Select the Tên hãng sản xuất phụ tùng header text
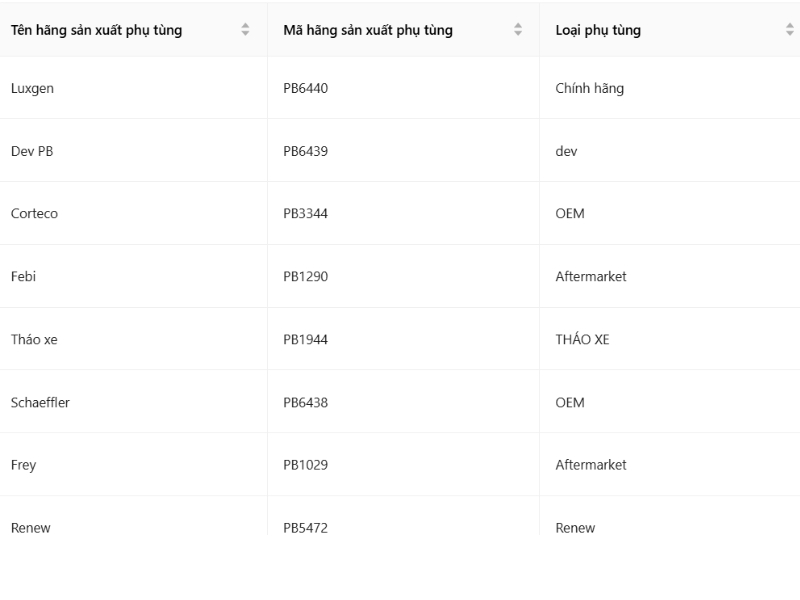Viewport: 800px width, 600px height. point(96,30)
